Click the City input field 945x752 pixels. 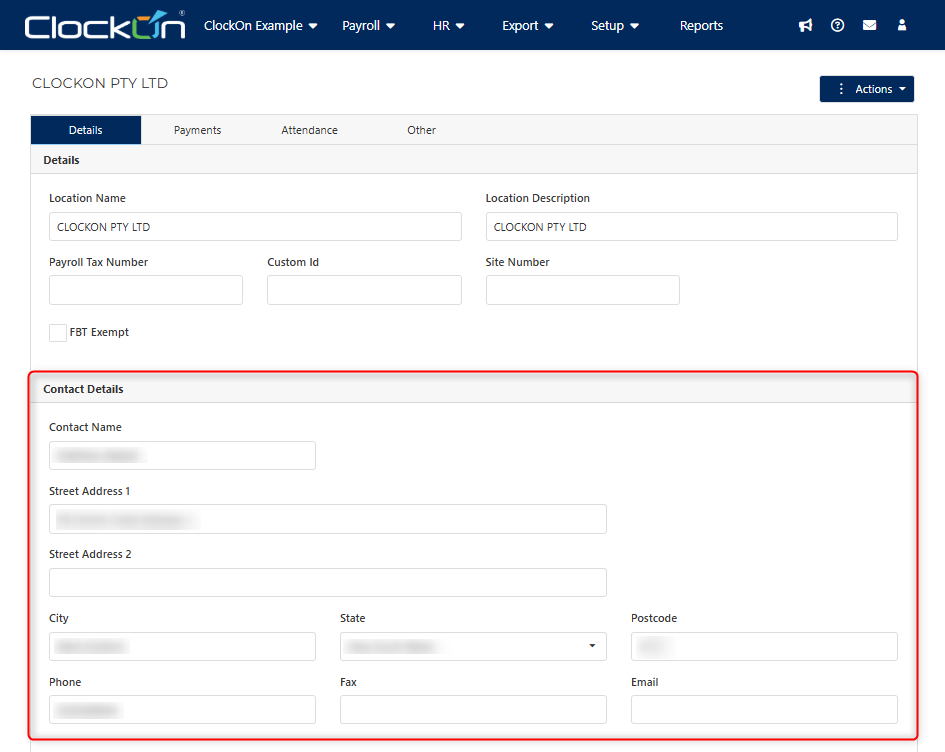pyautogui.click(x=182, y=647)
